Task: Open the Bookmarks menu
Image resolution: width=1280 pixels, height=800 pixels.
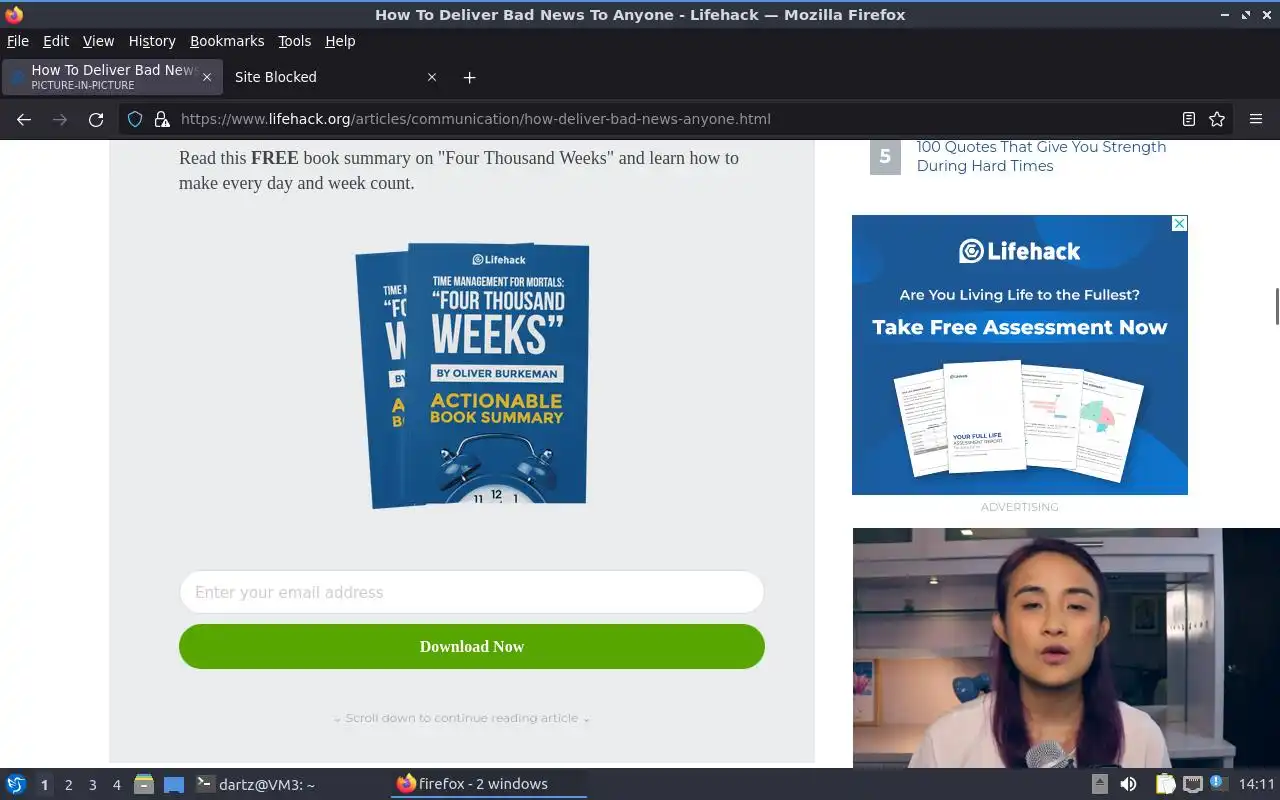Action: click(227, 41)
